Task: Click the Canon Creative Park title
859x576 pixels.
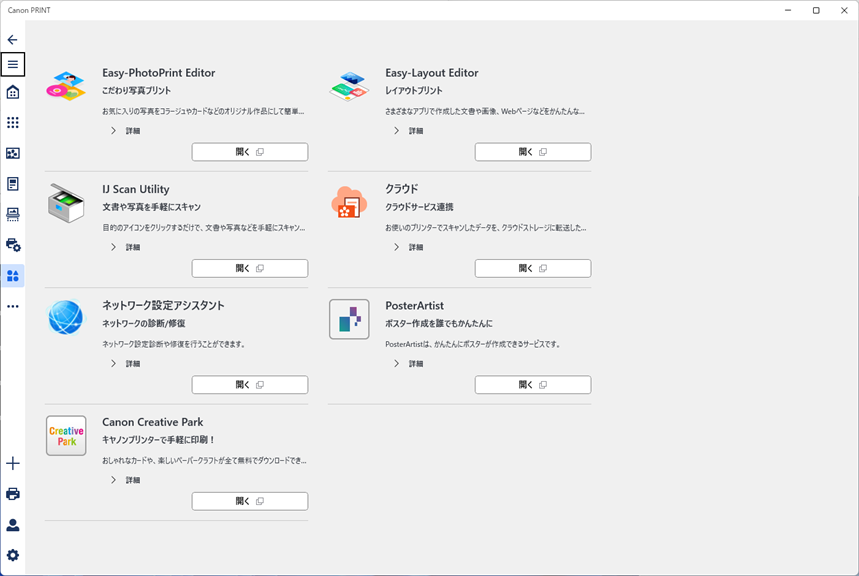Action: 152,422
